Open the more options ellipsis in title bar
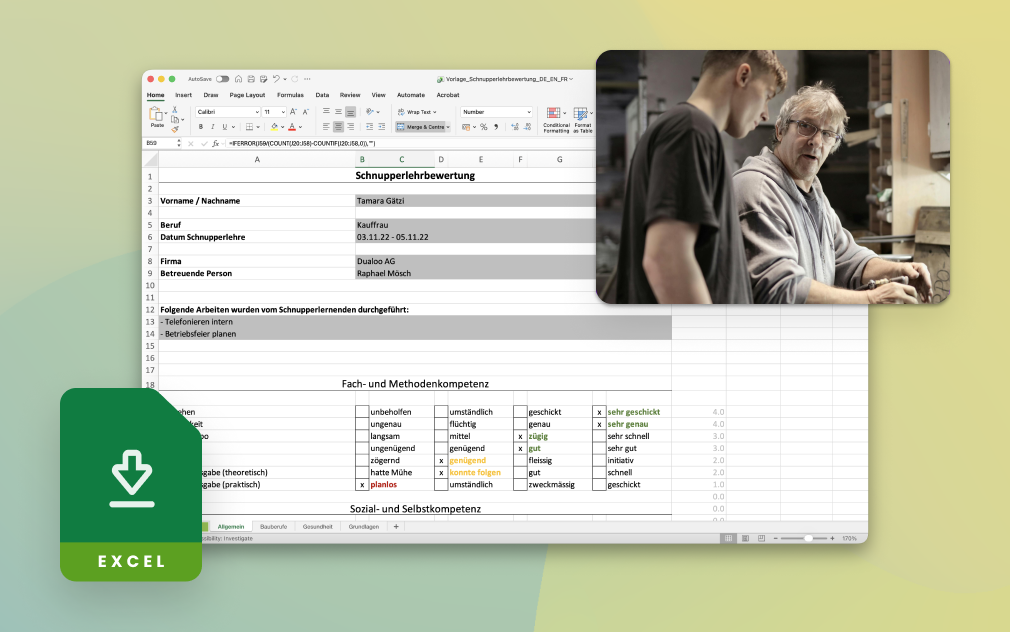1010x632 pixels. [307, 79]
